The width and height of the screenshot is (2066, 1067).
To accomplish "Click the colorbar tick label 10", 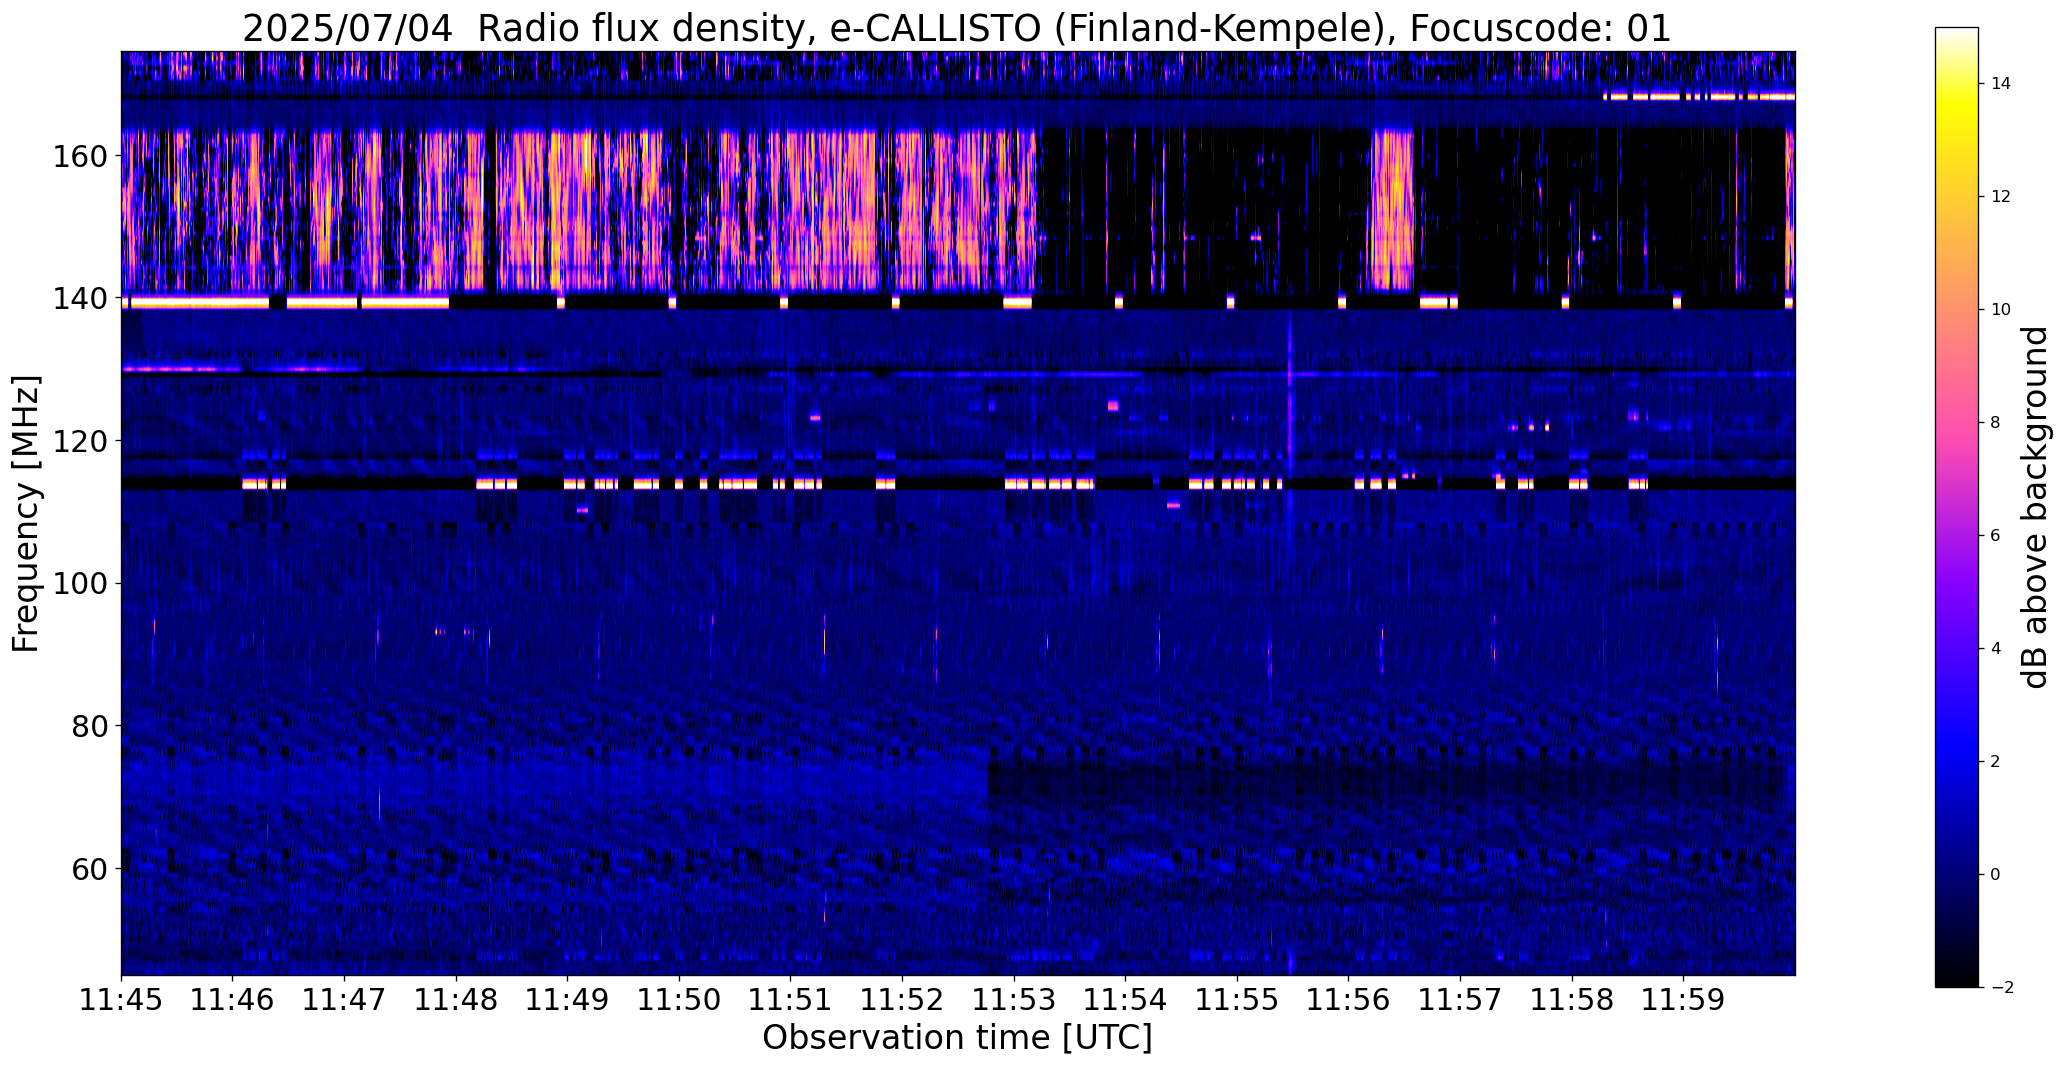I will coord(2000,309).
